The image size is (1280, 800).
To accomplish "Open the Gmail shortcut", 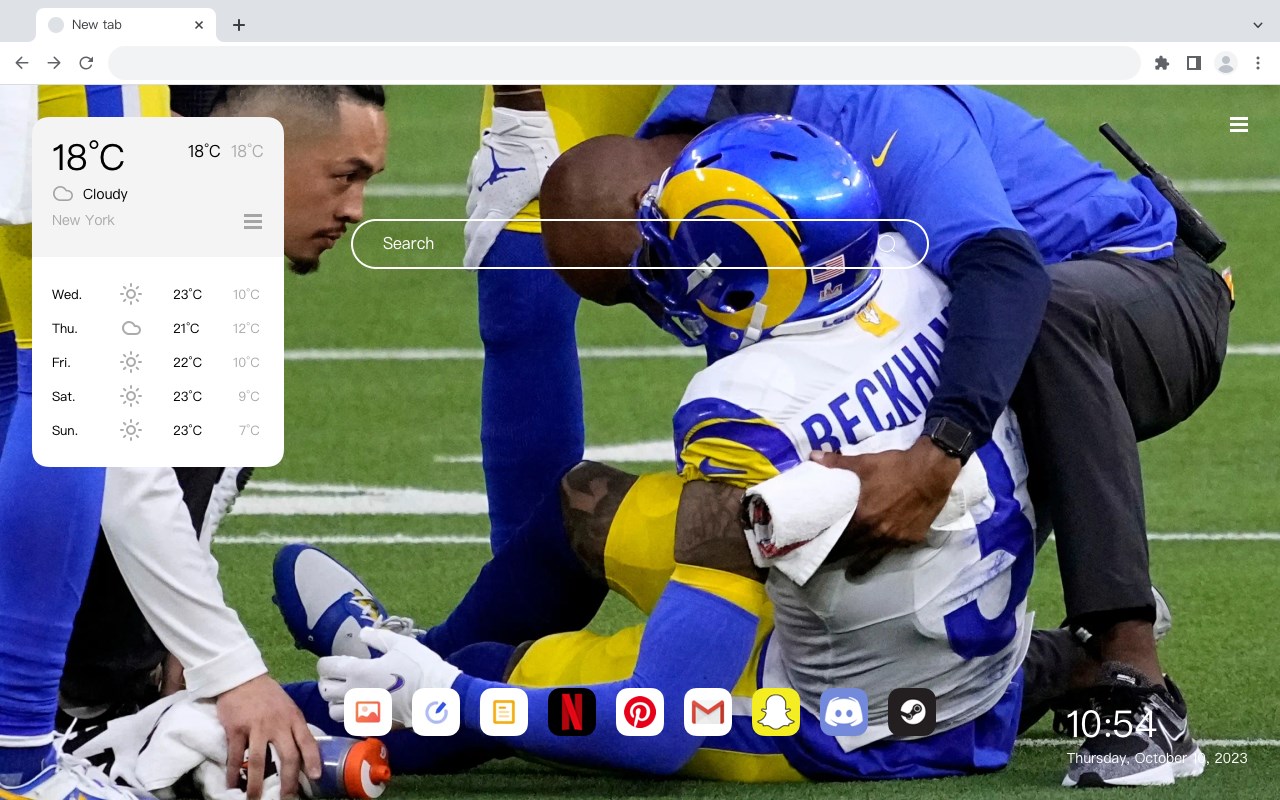I will click(708, 712).
